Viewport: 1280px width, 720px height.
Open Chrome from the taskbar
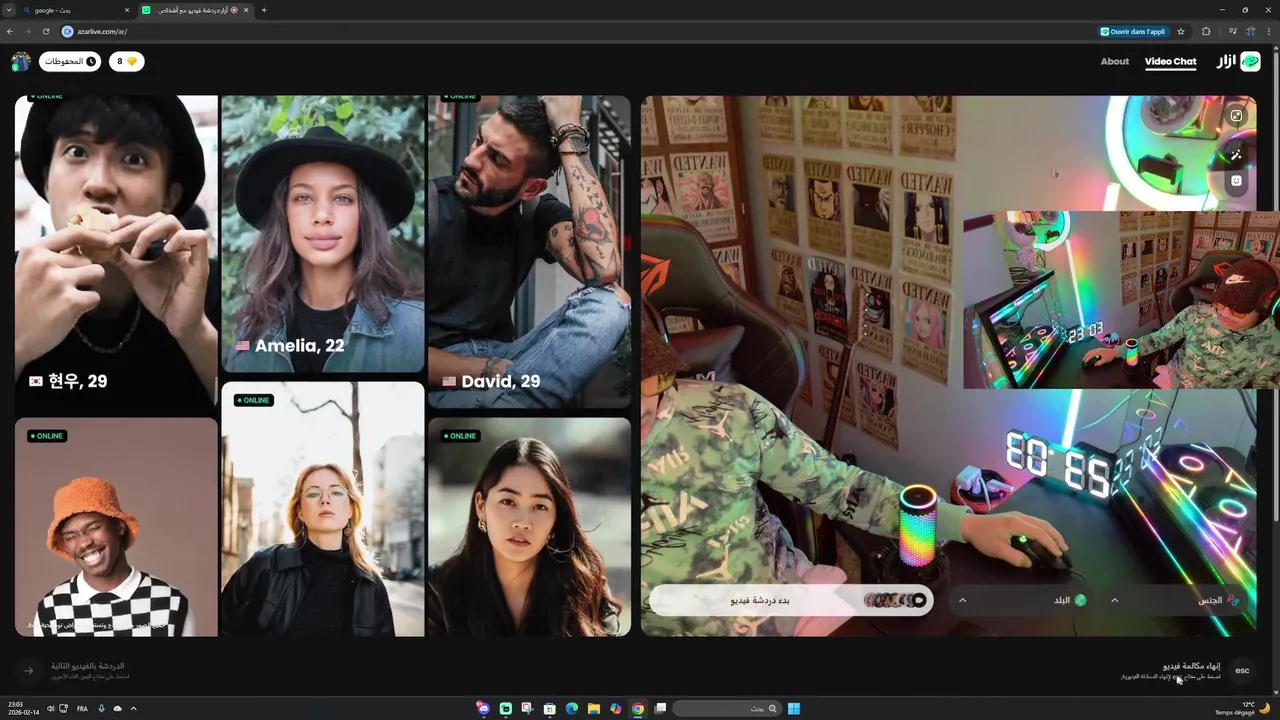pos(638,708)
